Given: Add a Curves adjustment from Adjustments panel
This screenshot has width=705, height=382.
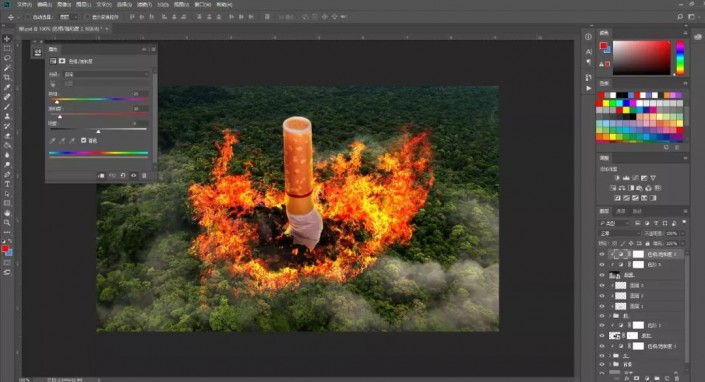Looking at the screenshot, I should tap(635, 178).
